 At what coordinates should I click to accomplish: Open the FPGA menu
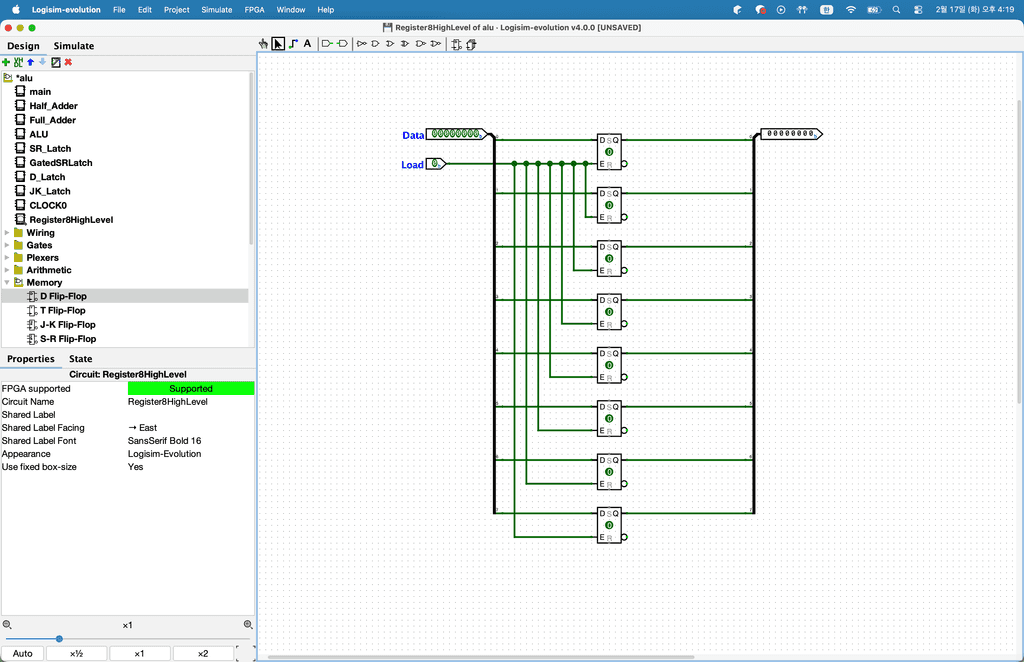(255, 9)
